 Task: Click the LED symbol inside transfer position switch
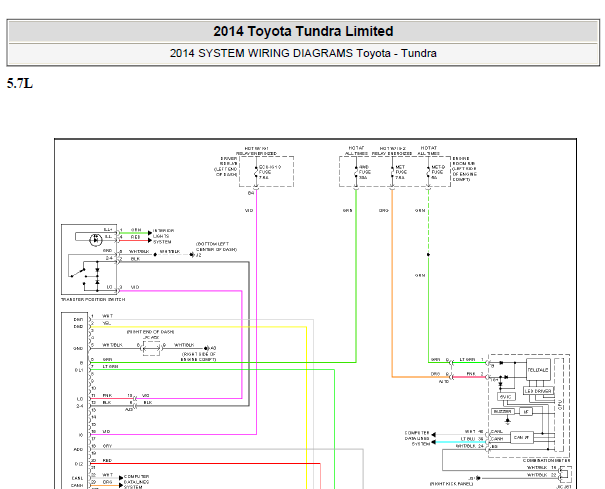tap(95, 240)
